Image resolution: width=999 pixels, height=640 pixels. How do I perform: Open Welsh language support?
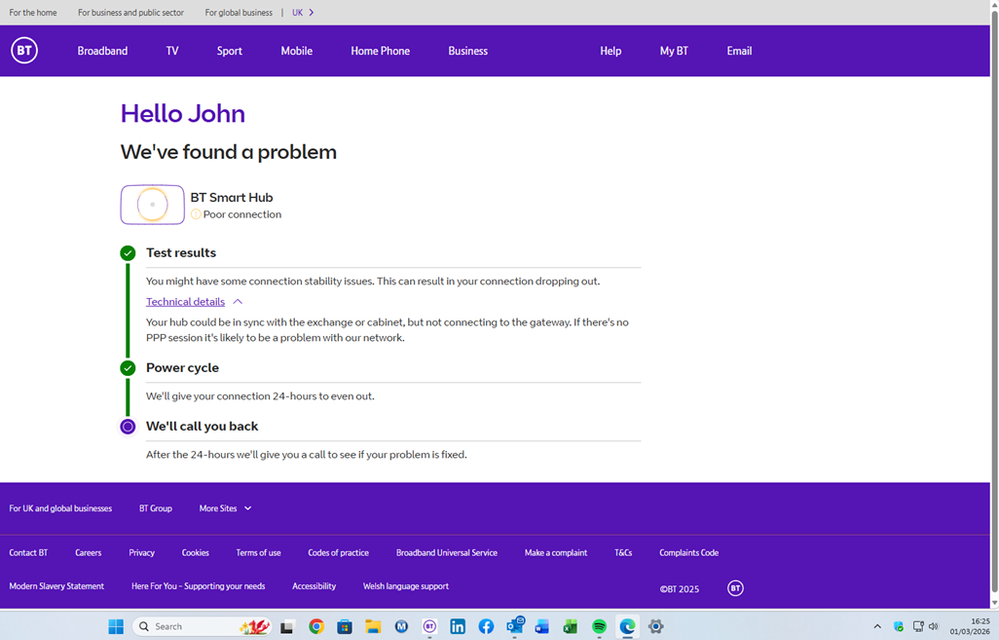(406, 586)
